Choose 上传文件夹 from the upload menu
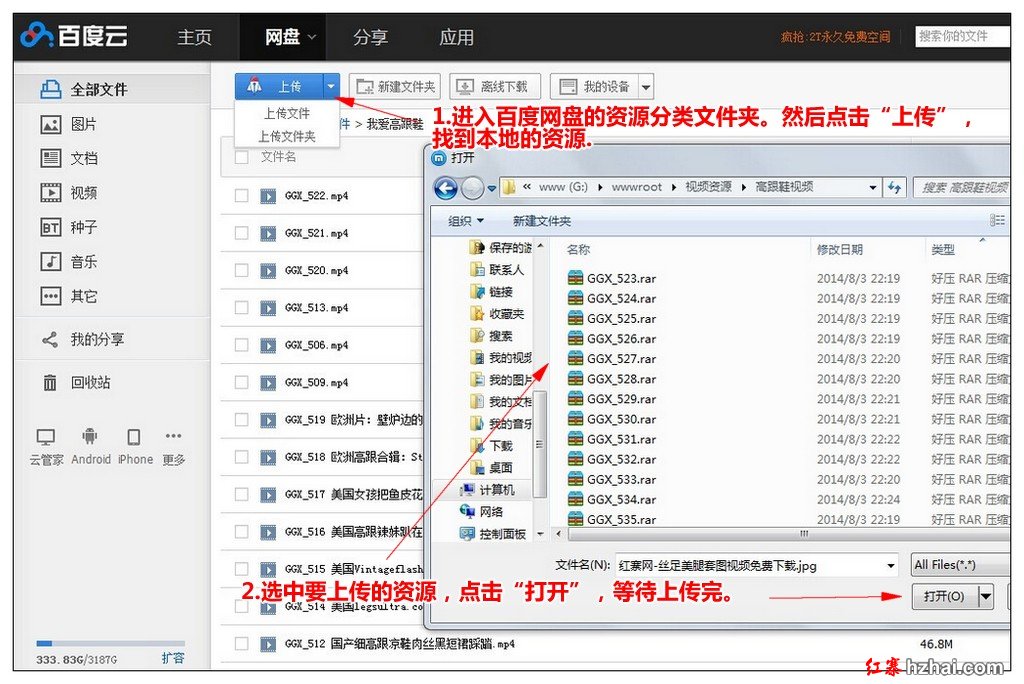 [287, 136]
